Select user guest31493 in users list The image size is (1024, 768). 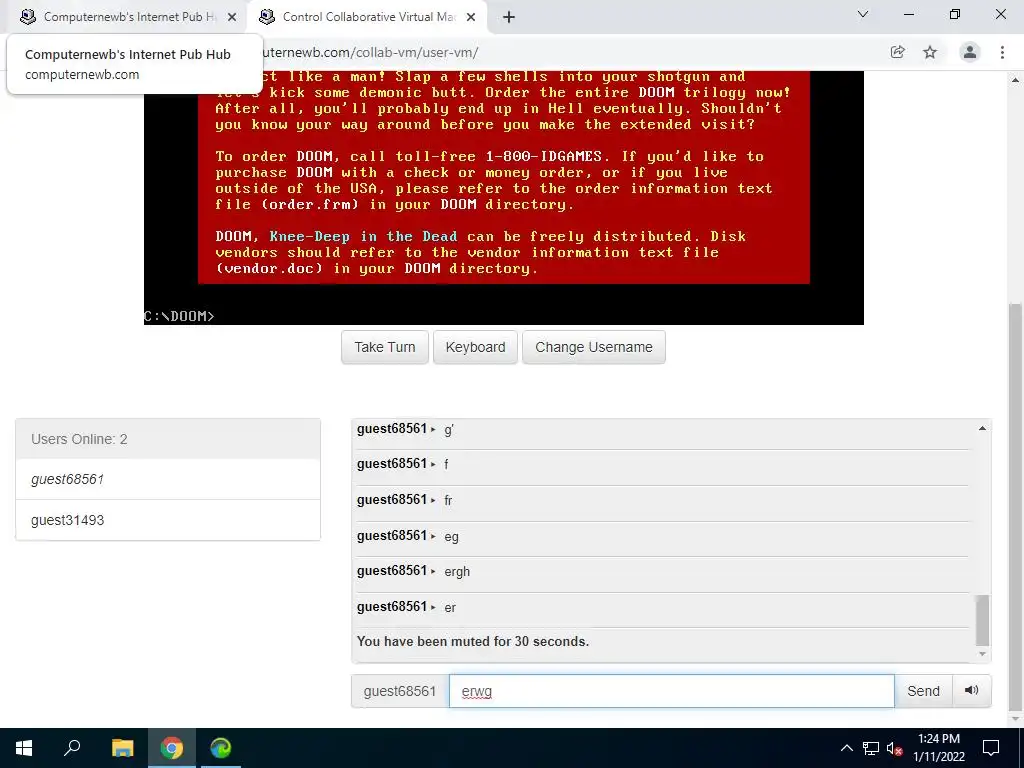pyautogui.click(x=168, y=520)
